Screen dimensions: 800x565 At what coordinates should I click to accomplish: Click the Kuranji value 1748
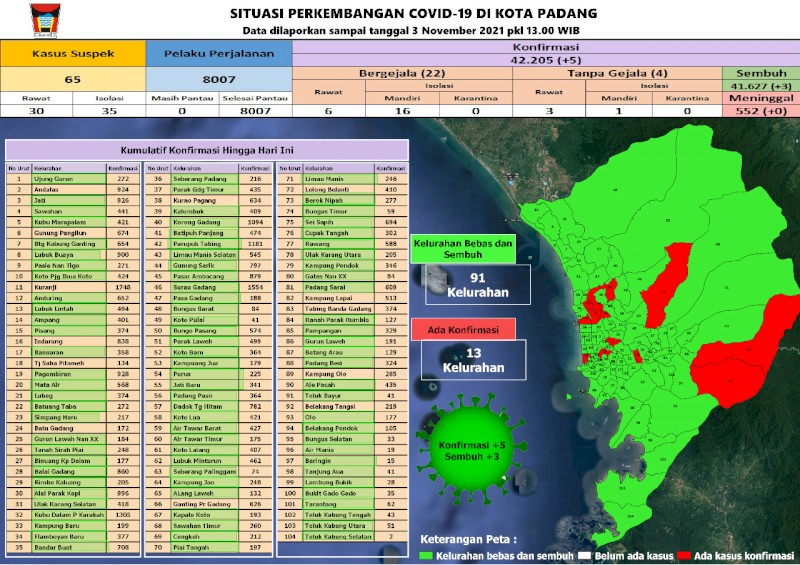[123, 287]
